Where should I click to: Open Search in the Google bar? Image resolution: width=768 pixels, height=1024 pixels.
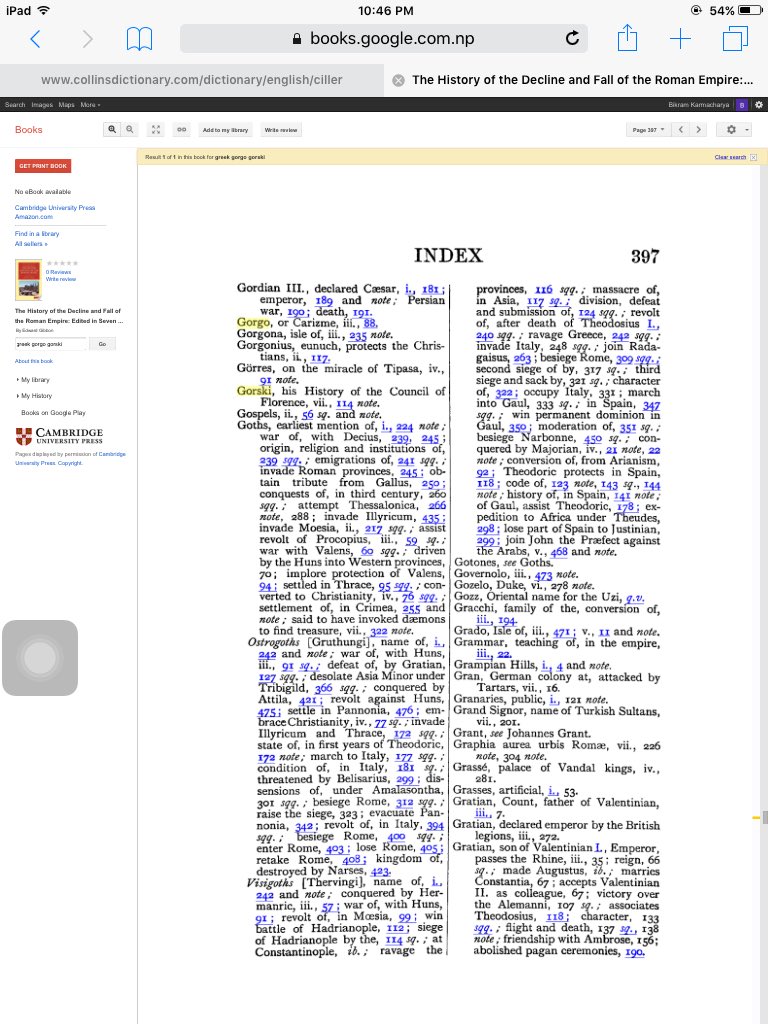pos(15,104)
